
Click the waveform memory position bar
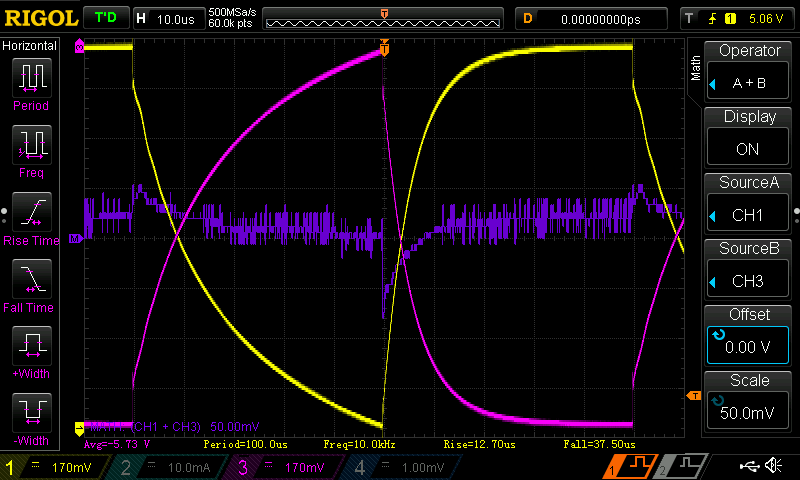385,19
